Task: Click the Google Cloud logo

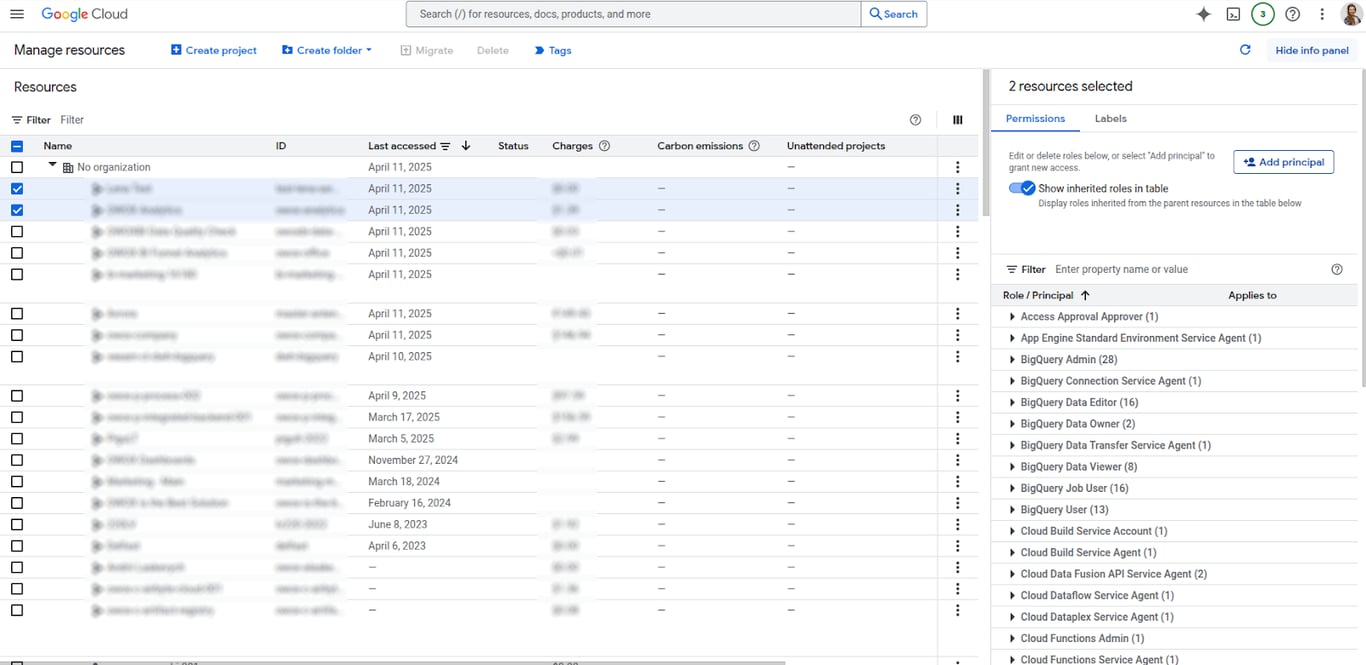Action: pyautogui.click(x=84, y=14)
